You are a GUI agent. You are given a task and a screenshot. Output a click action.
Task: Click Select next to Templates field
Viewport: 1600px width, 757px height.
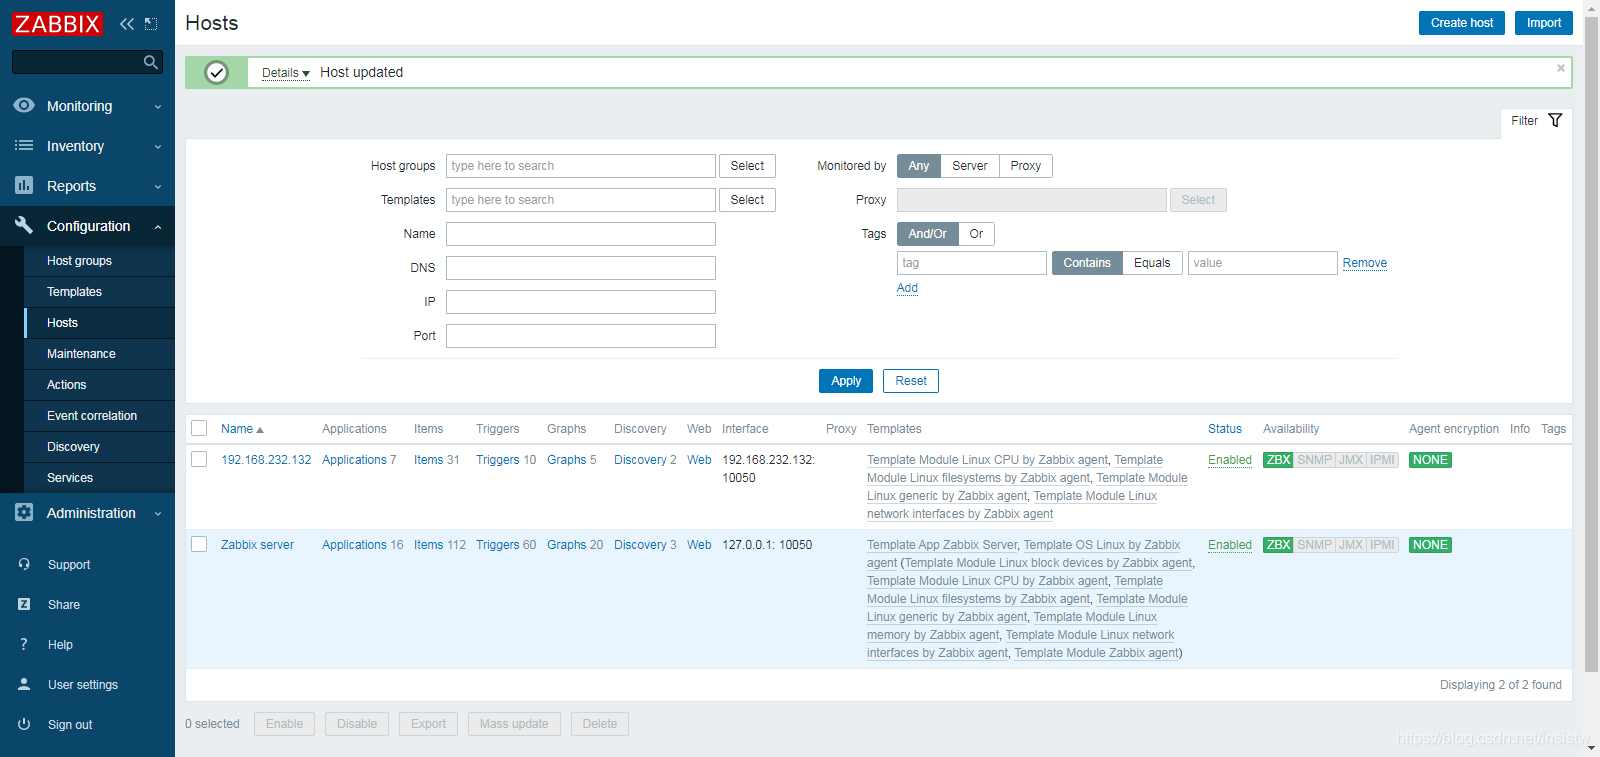[x=747, y=200]
